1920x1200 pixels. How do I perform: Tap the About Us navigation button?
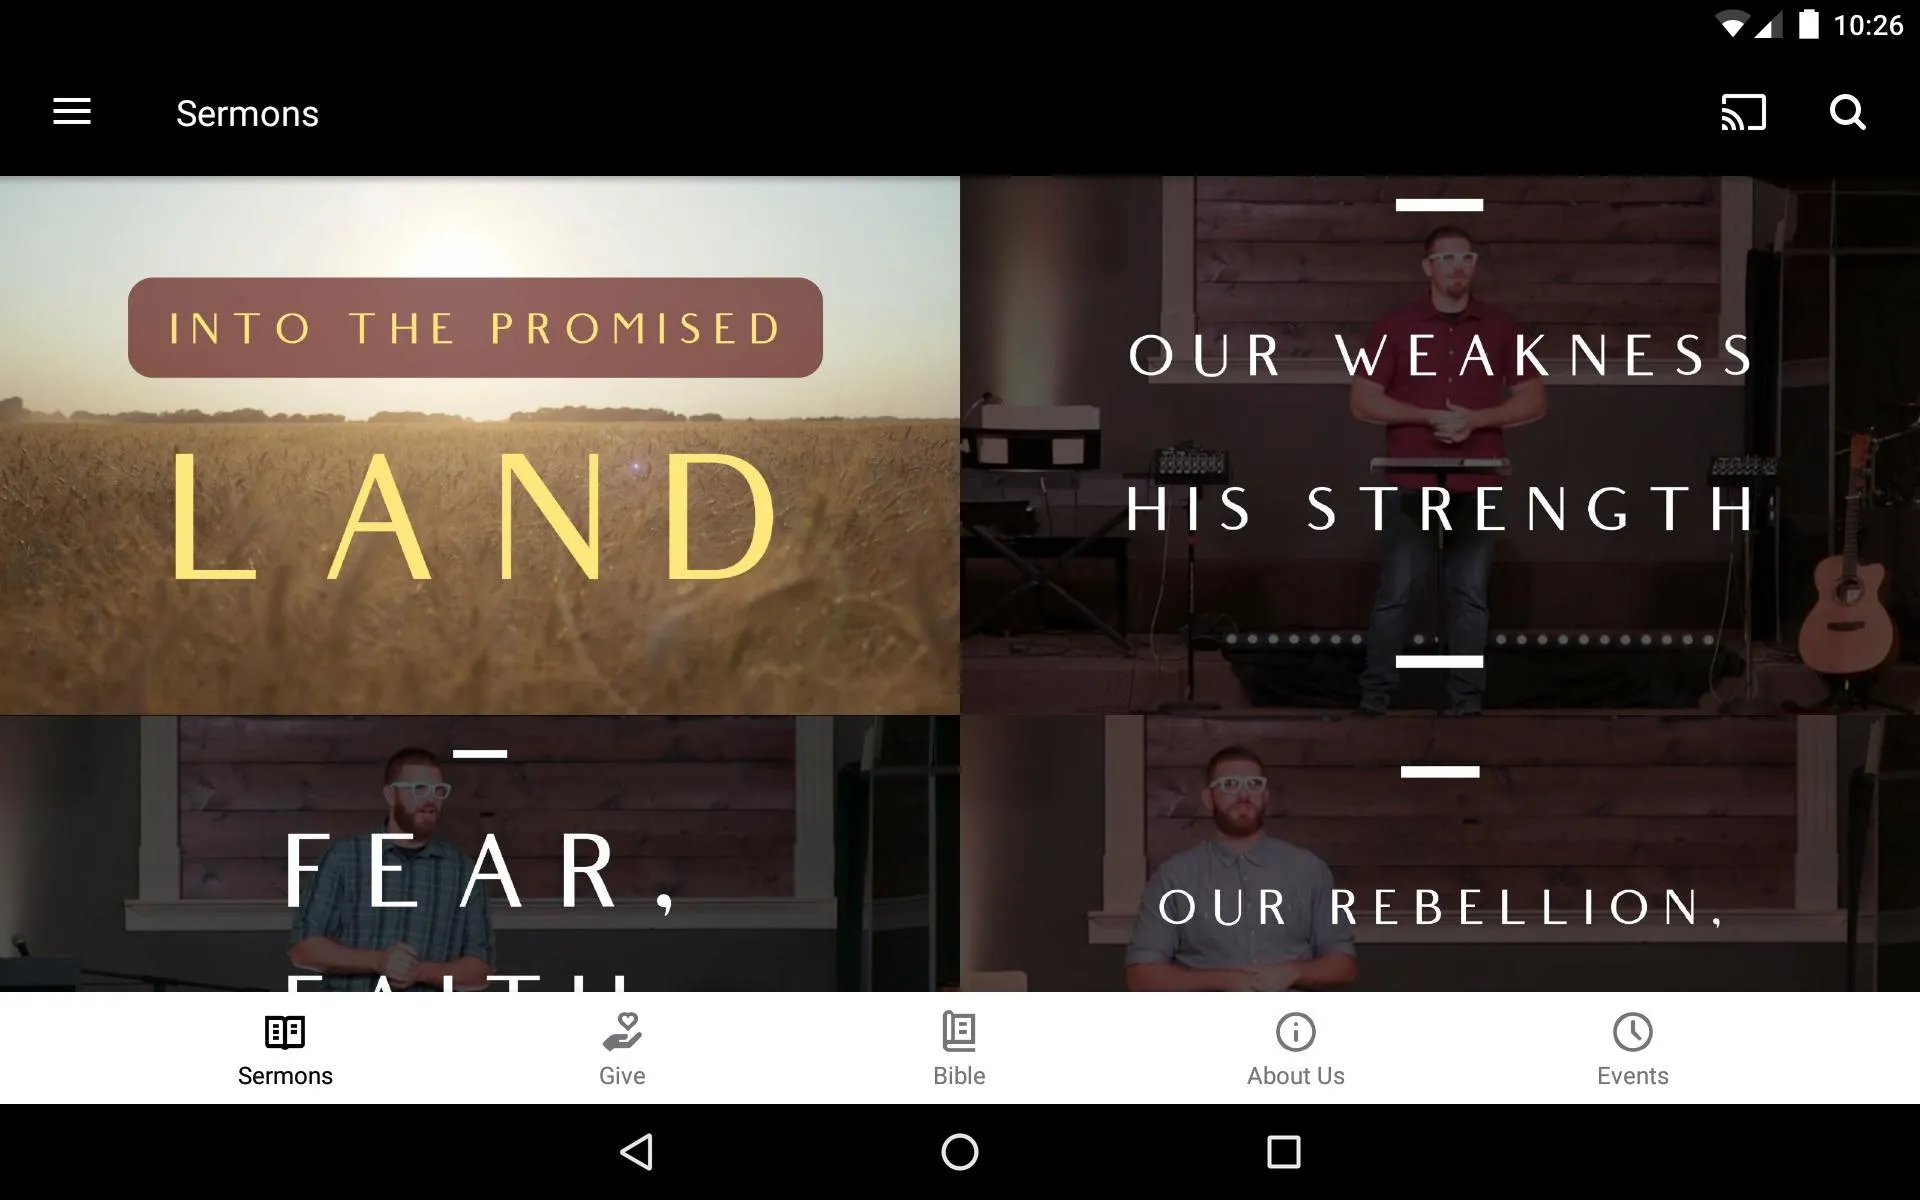[x=1294, y=1049]
